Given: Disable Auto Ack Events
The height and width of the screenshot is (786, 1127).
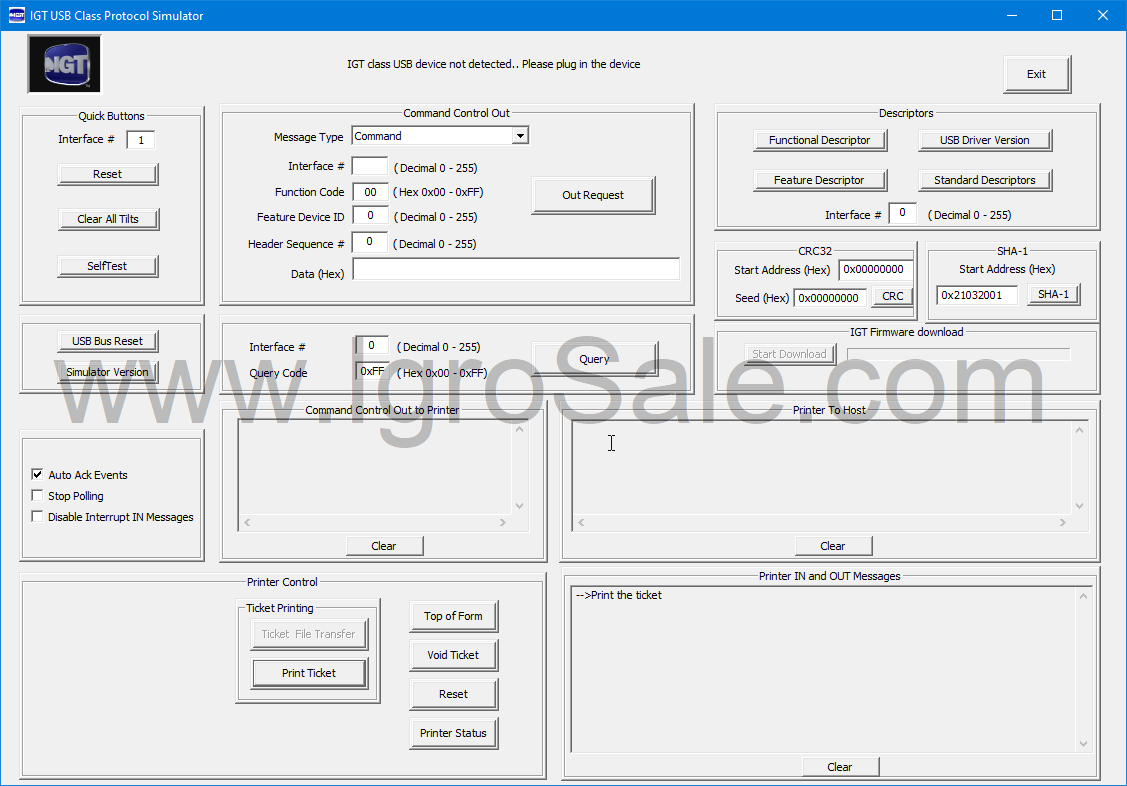Looking at the screenshot, I should pyautogui.click(x=37, y=474).
